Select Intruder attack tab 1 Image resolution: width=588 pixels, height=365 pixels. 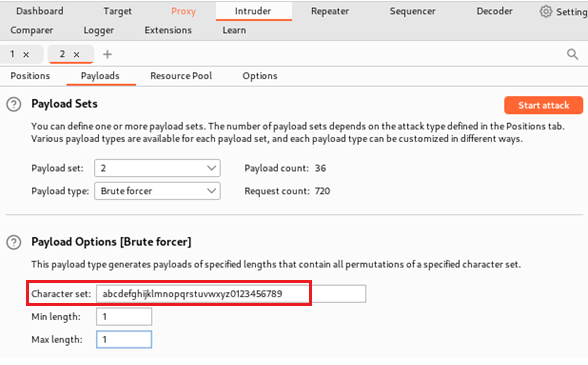(x=12, y=54)
